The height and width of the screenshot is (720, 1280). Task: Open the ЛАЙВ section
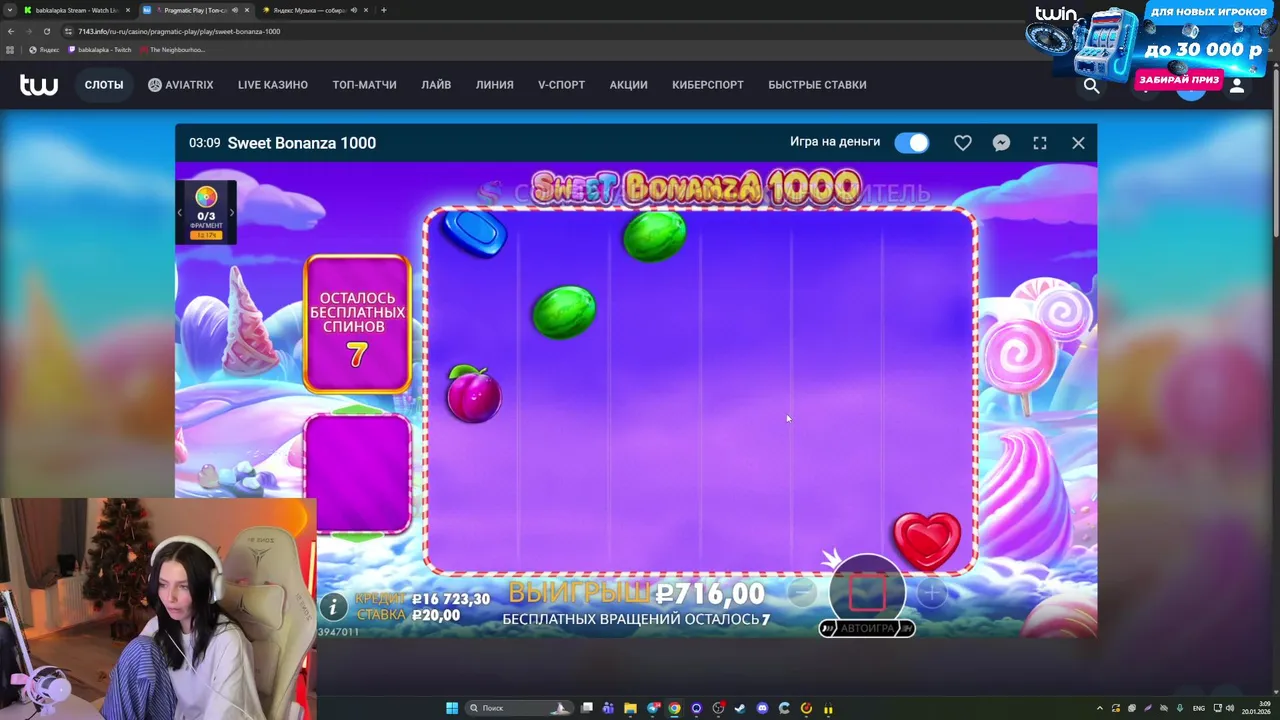coord(436,85)
